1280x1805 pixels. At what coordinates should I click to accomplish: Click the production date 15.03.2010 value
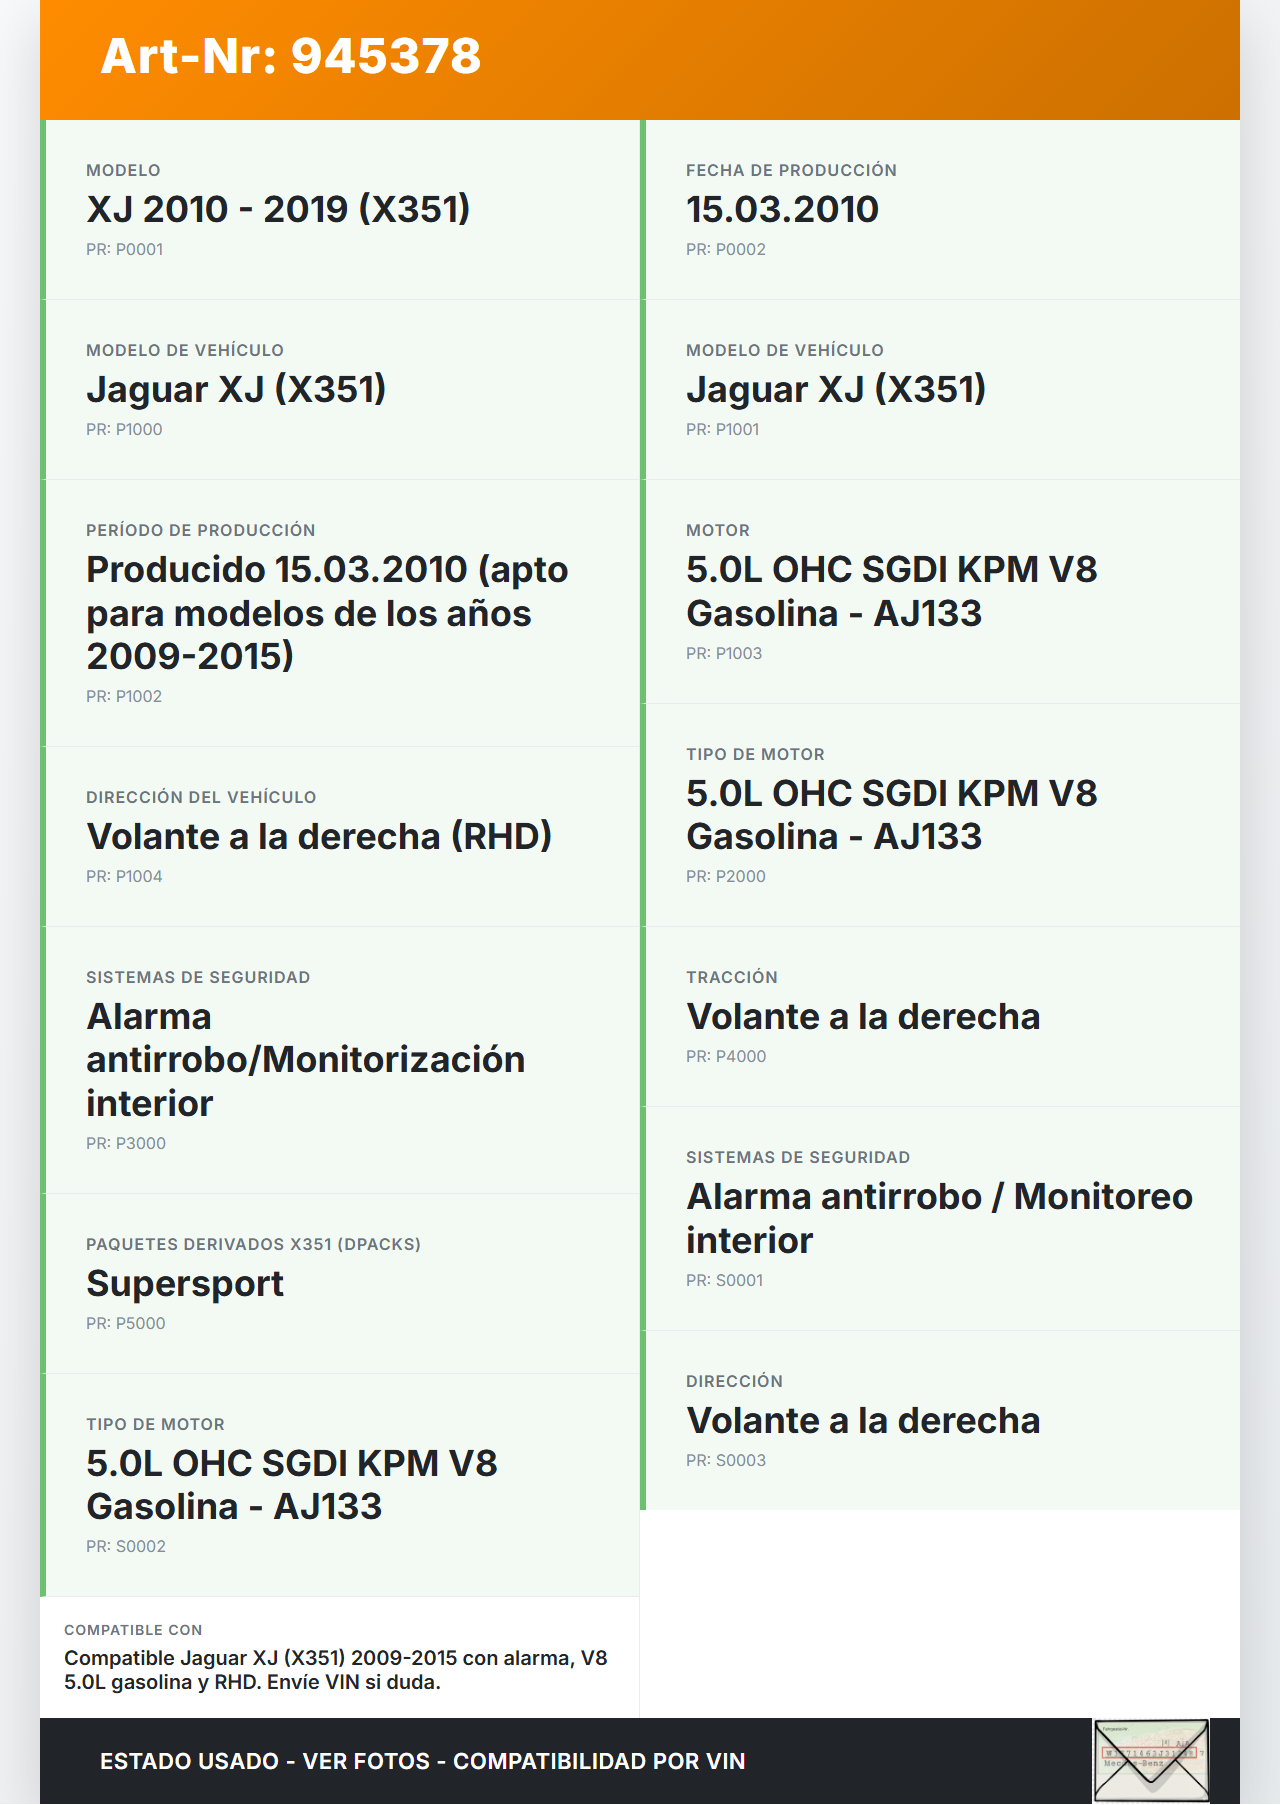click(x=782, y=209)
